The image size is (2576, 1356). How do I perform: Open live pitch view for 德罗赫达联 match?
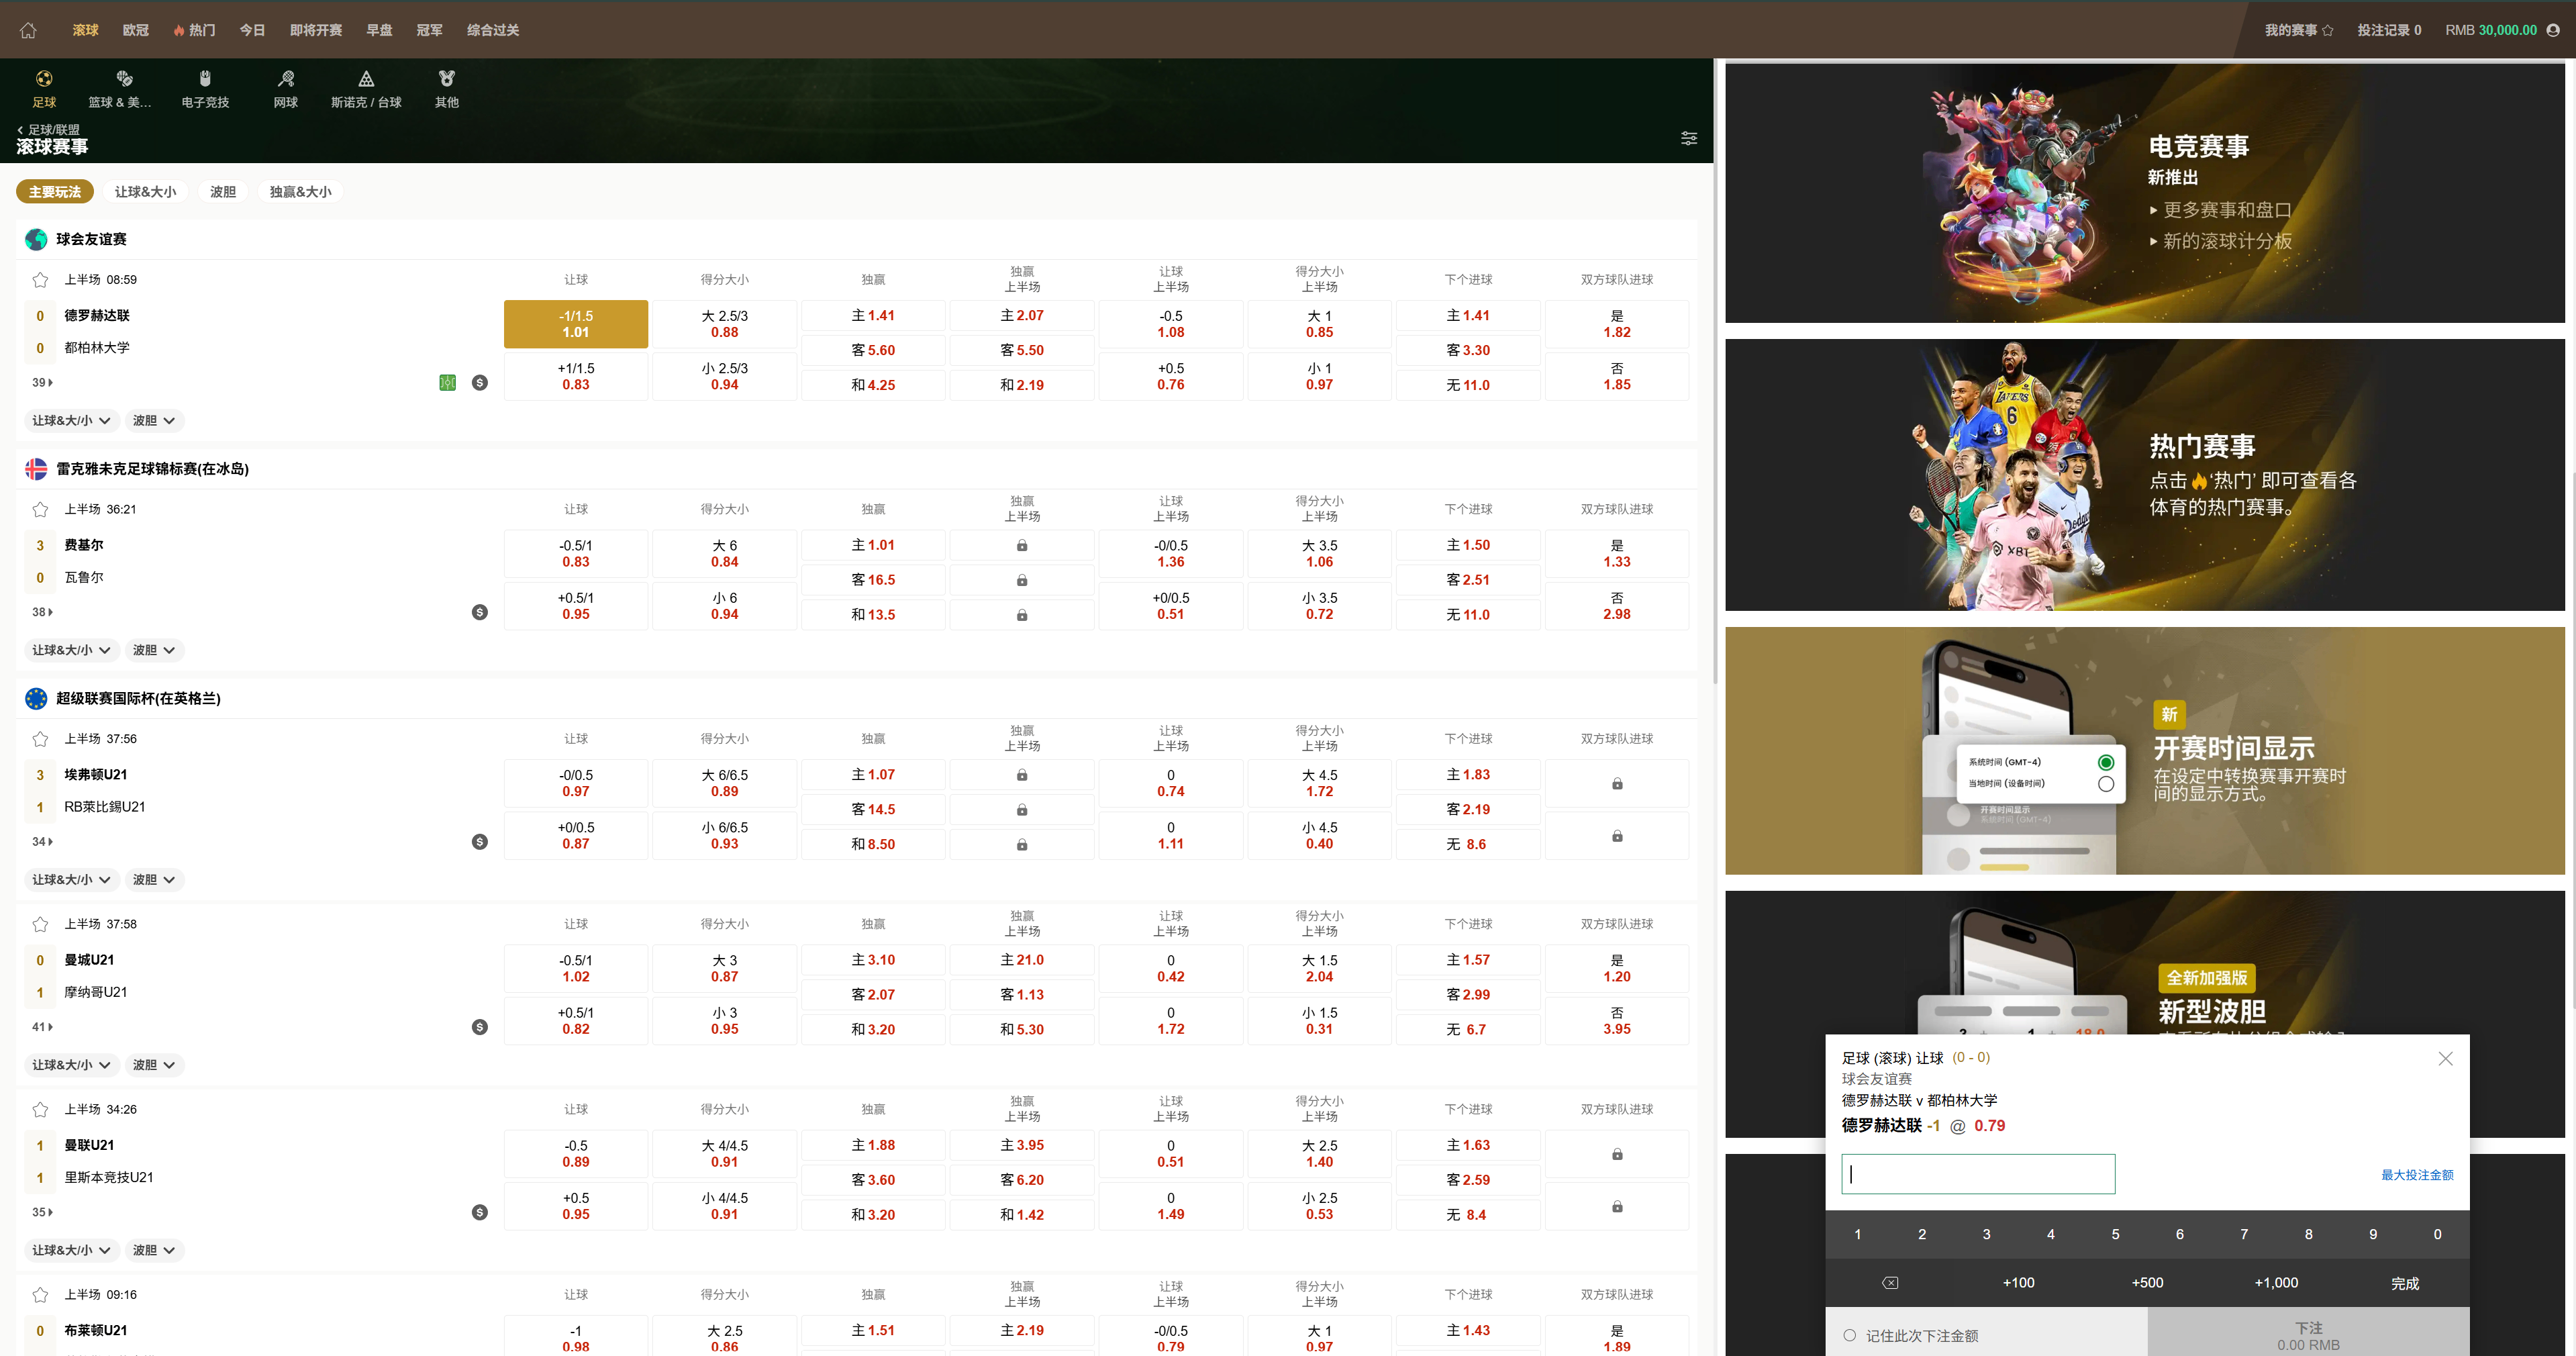pos(448,383)
